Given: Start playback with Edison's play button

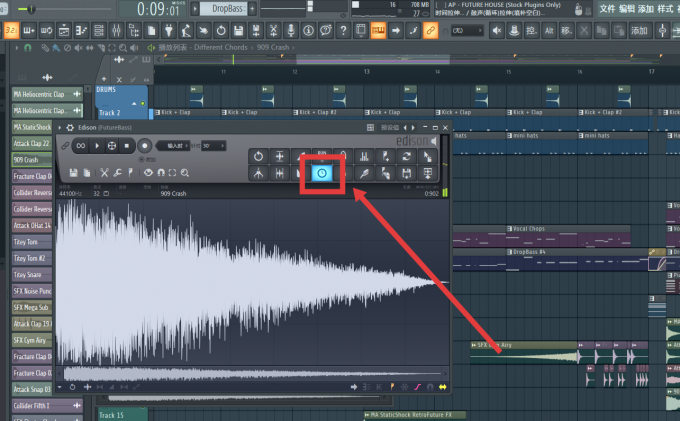Looking at the screenshot, I should pyautogui.click(x=97, y=146).
